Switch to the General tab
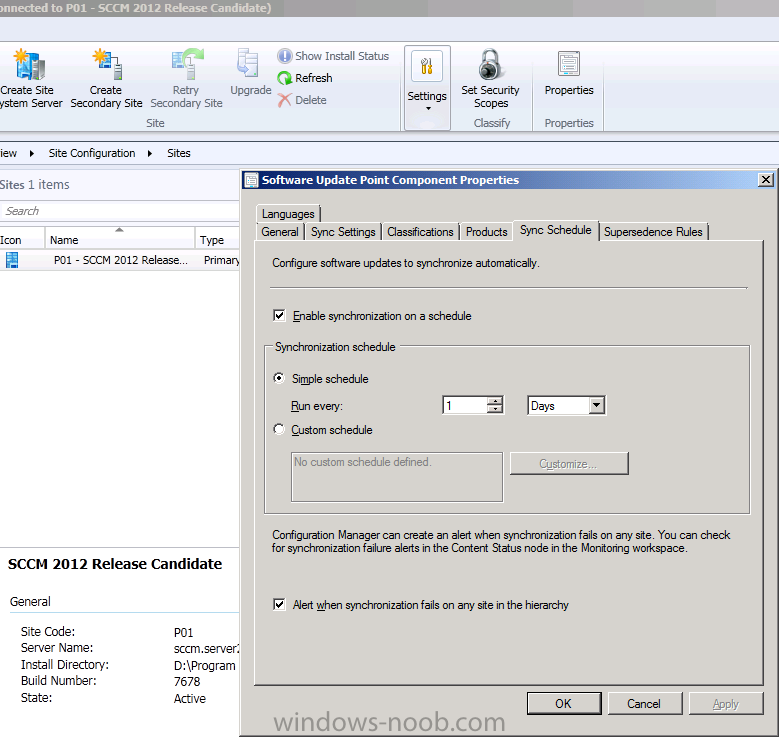 click(x=280, y=232)
